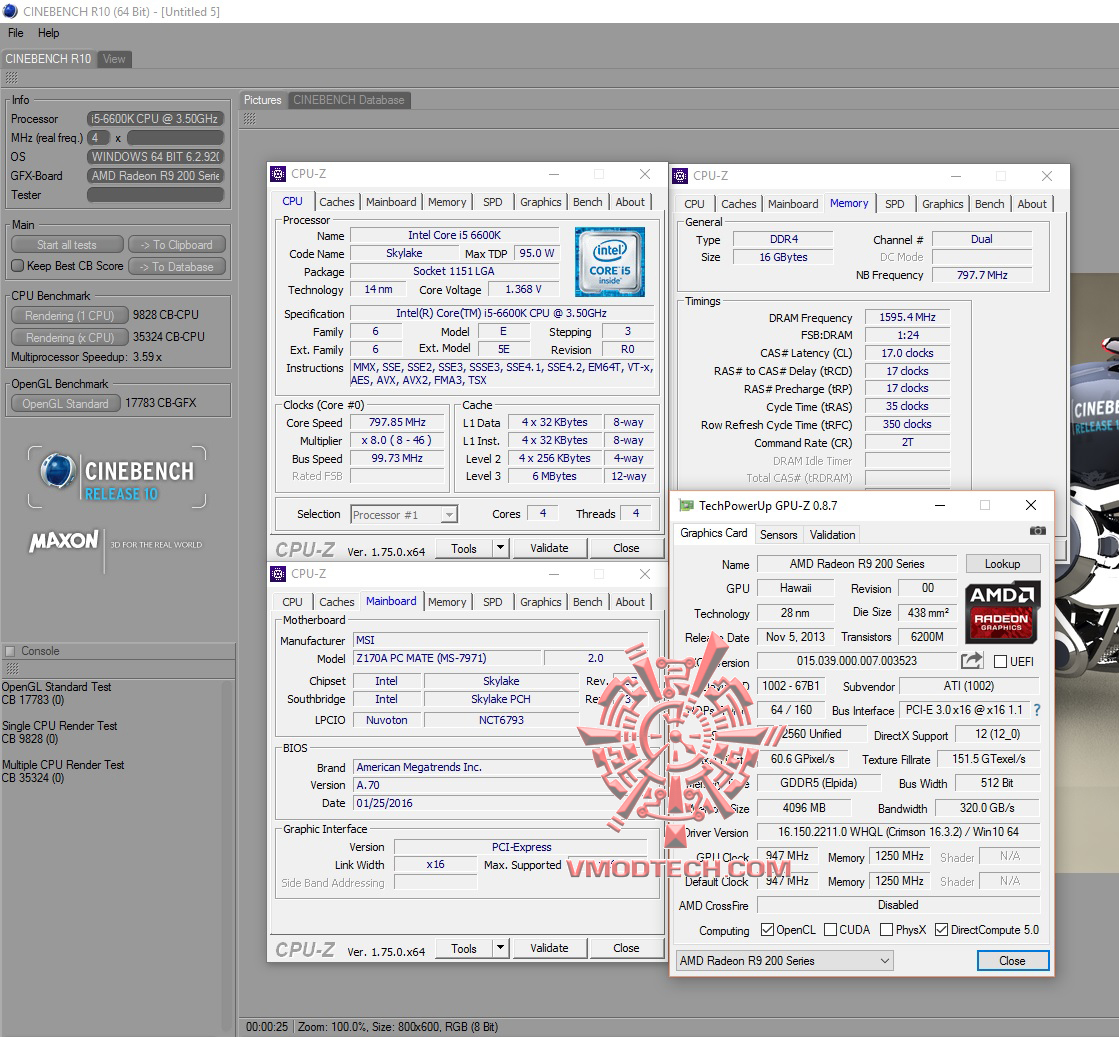
Task: Click the 35324 CB-CPU score text
Action: 168,337
